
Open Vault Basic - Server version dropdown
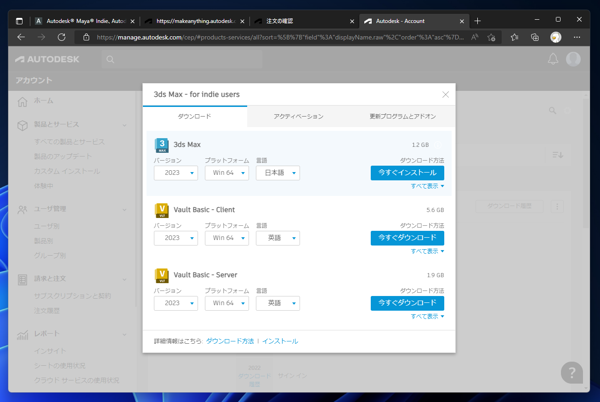(176, 303)
